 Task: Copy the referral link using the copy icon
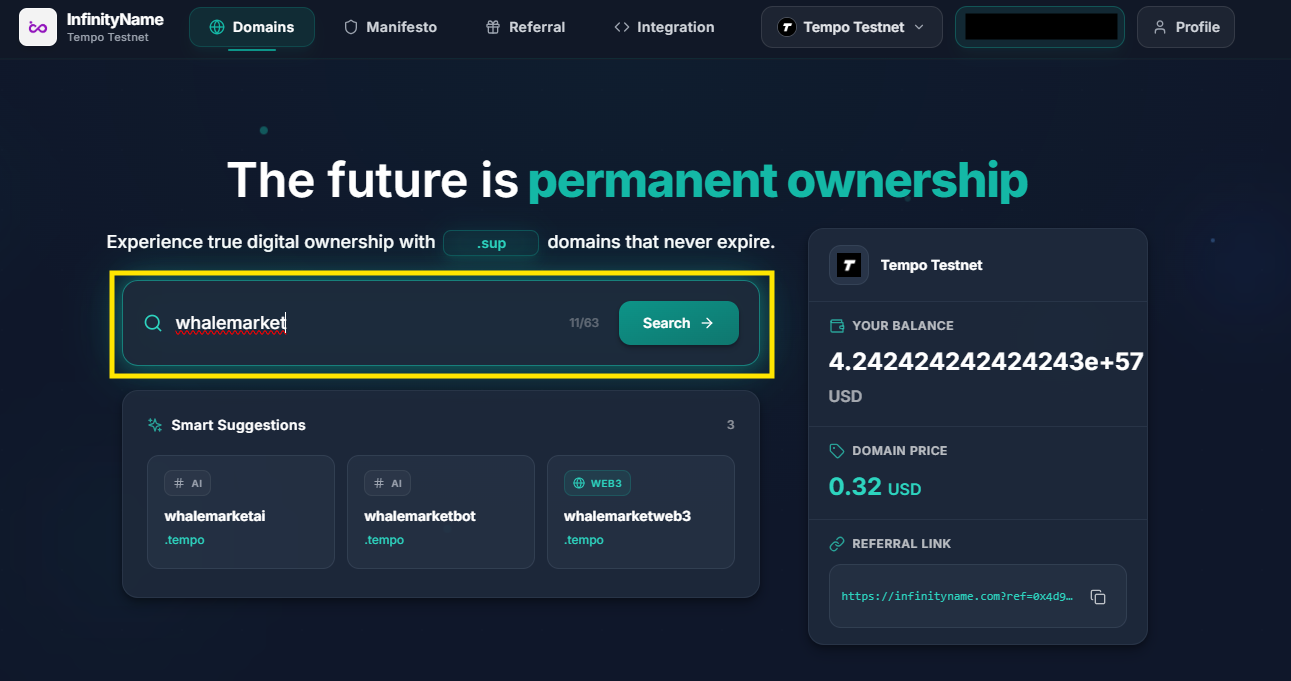(x=1098, y=596)
